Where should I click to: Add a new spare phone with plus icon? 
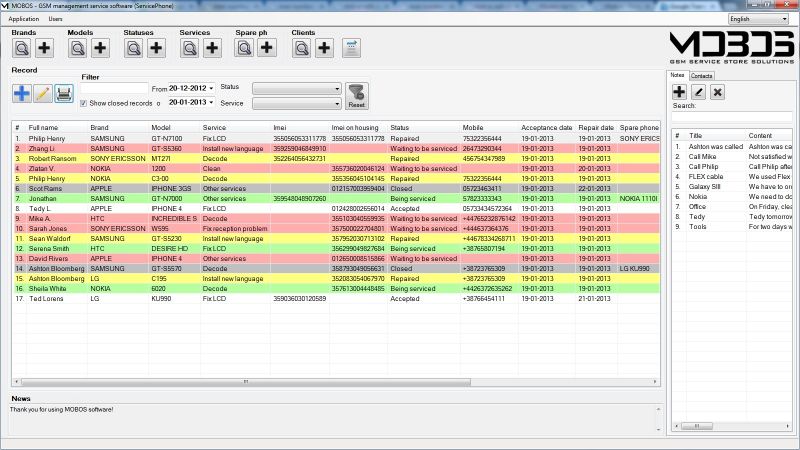tap(267, 48)
